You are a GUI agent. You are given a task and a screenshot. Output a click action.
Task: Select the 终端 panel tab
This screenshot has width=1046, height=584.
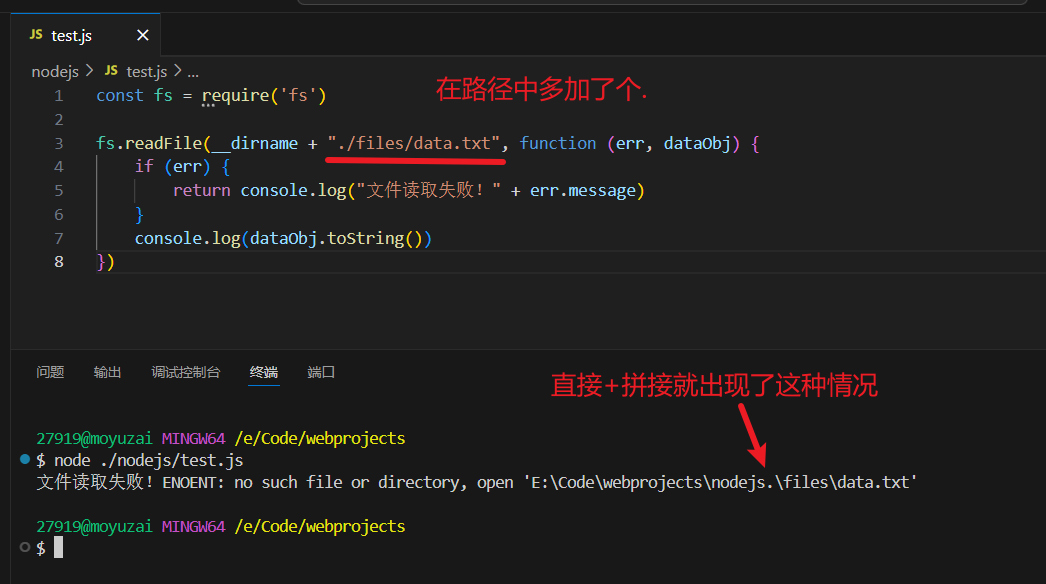click(264, 372)
